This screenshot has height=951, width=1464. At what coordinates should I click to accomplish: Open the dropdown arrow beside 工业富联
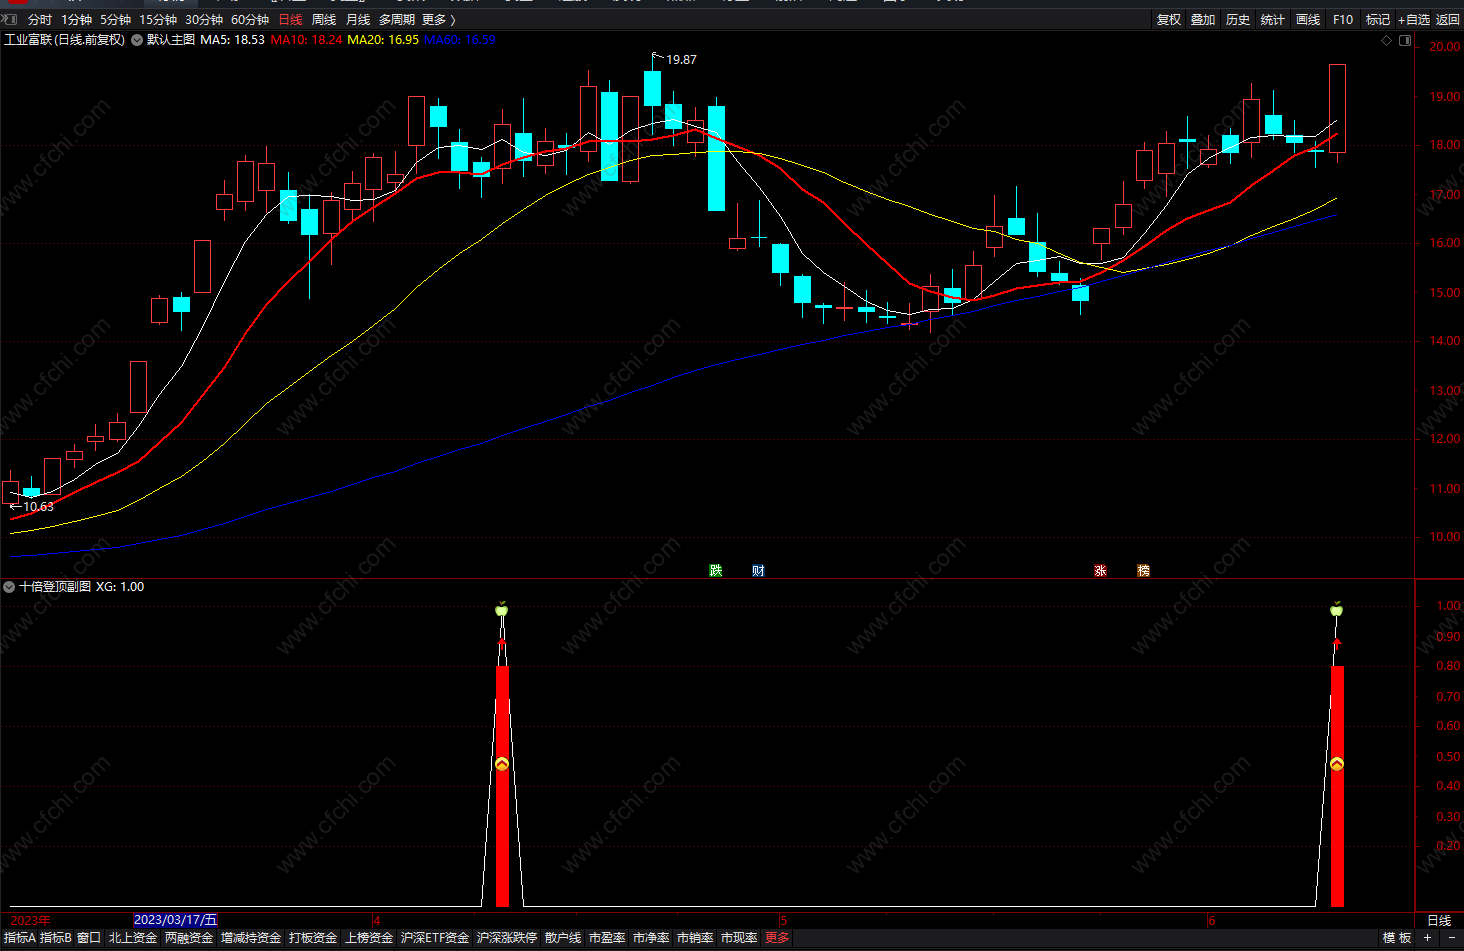pyautogui.click(x=136, y=40)
